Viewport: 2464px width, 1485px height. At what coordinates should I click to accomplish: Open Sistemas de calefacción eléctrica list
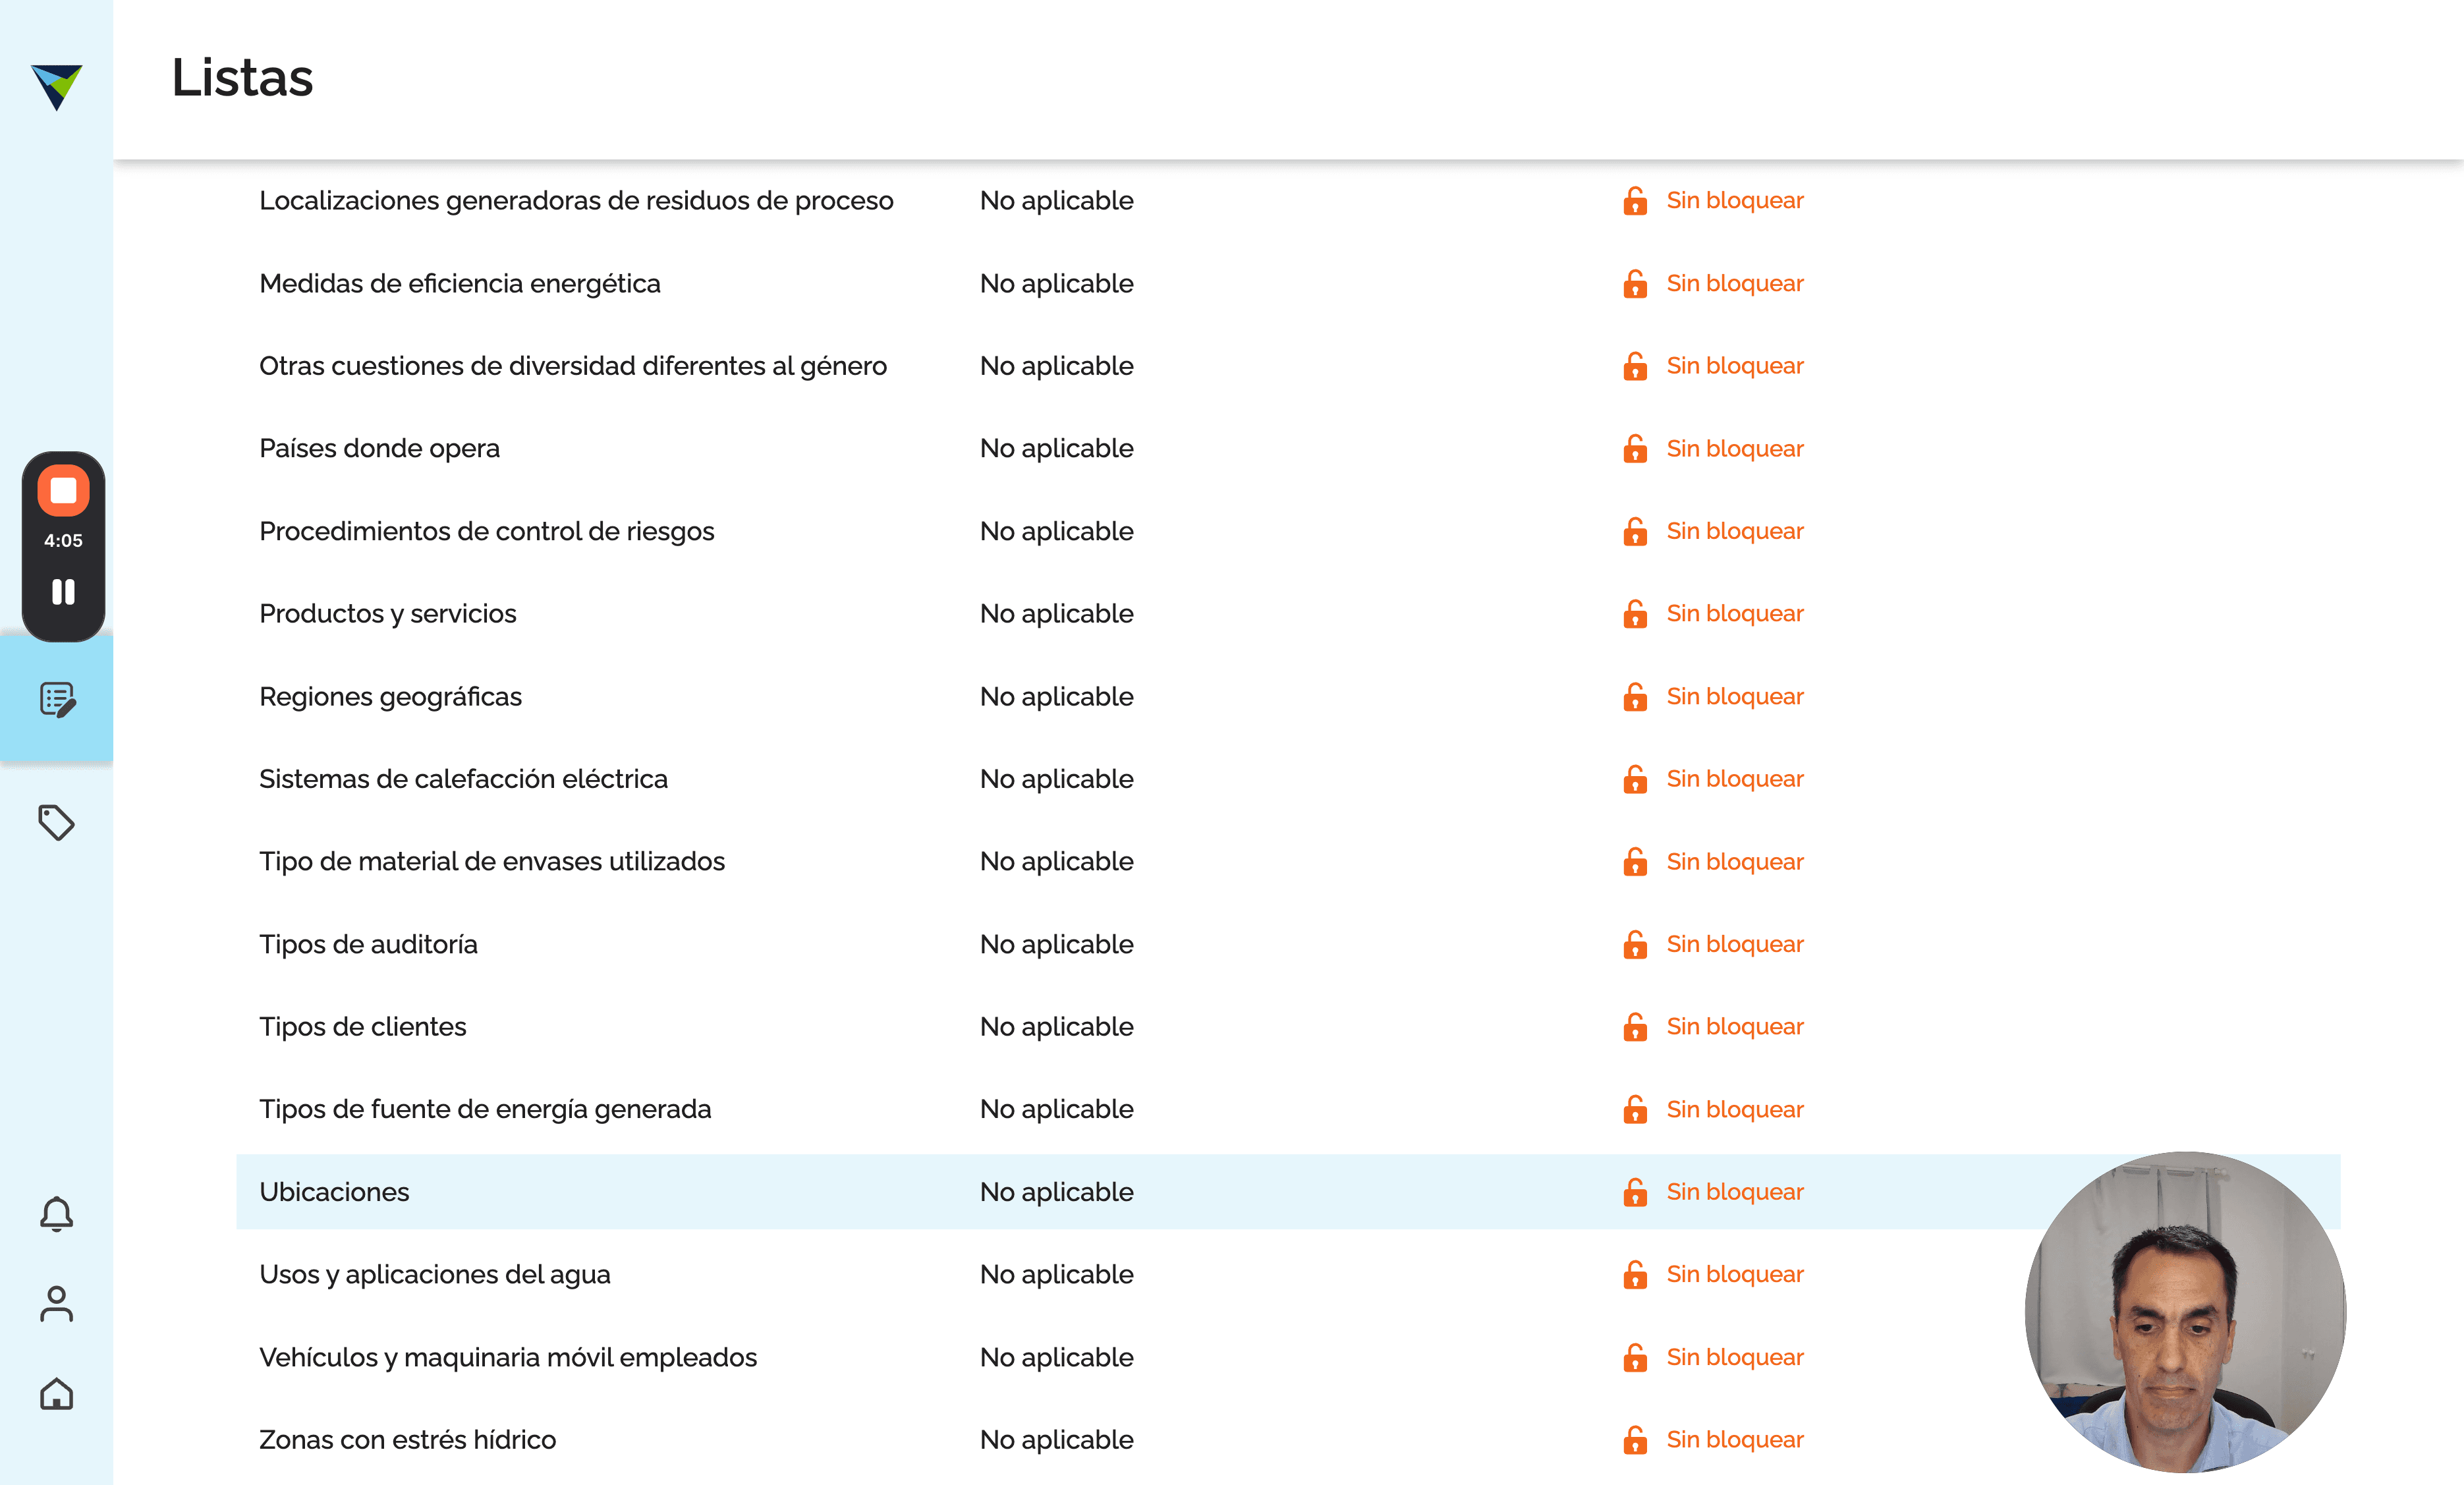coord(463,779)
